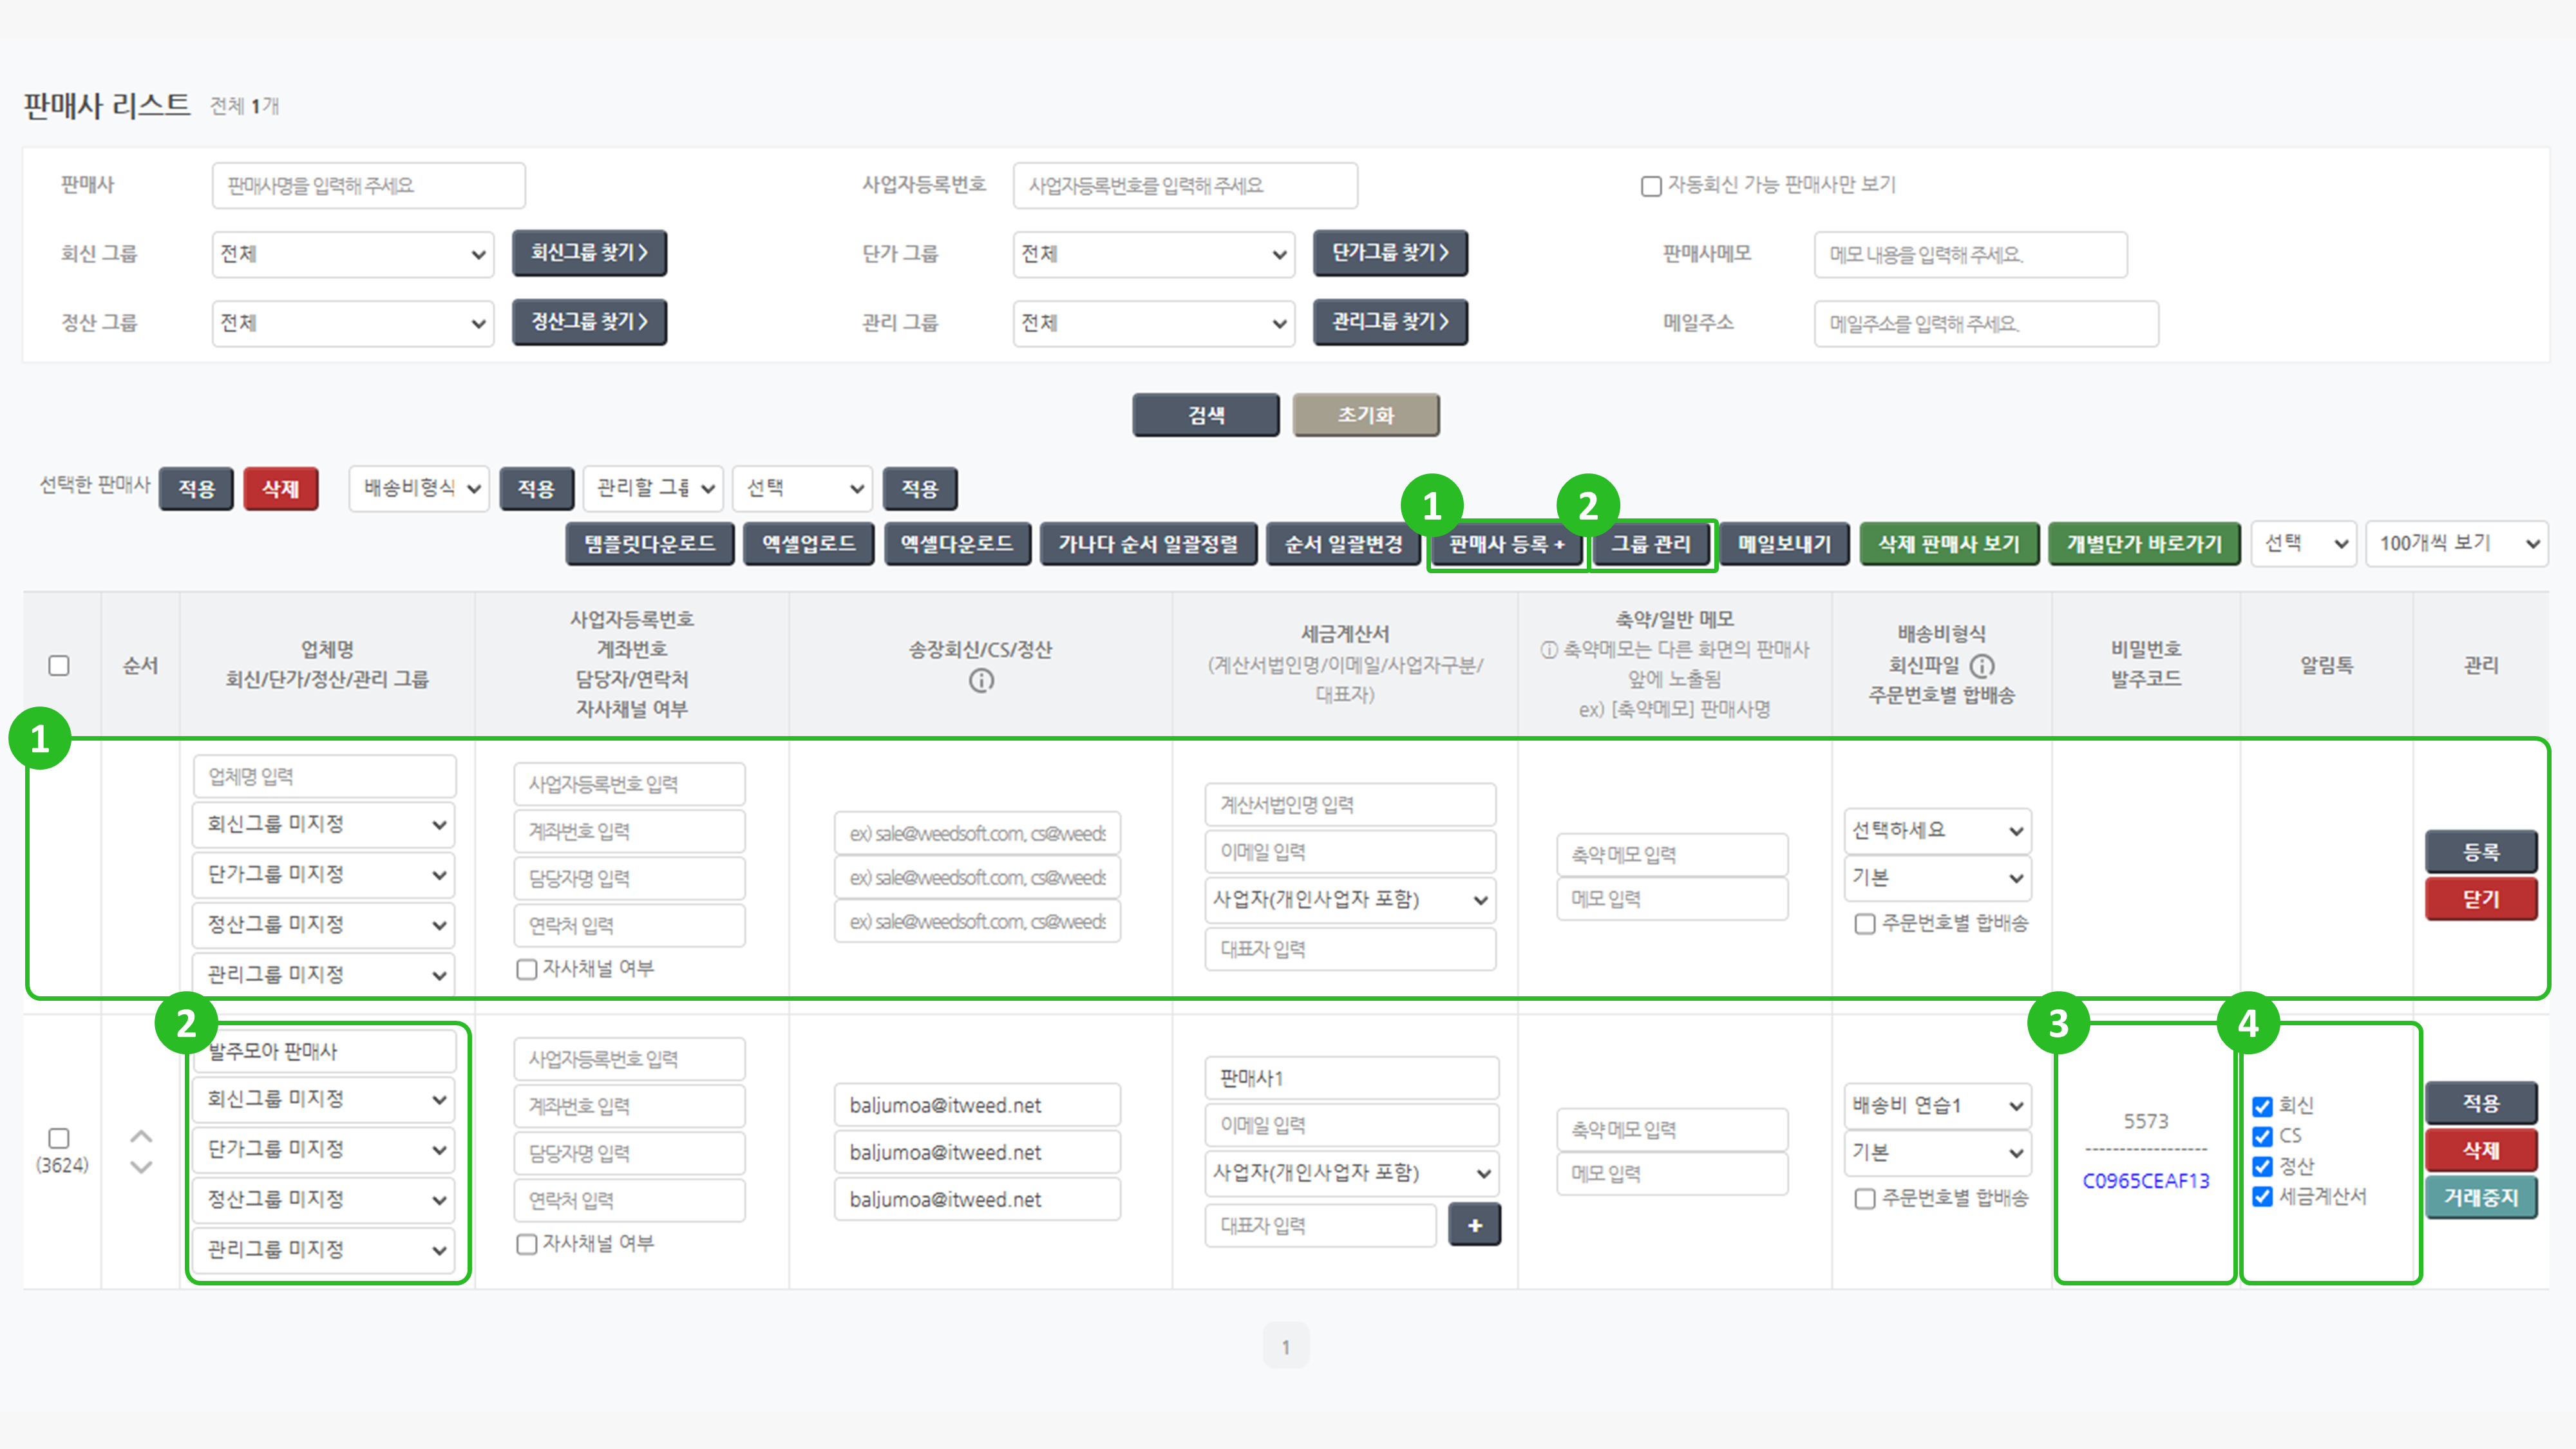Expand the 100개씩 보기 dropdown

pyautogui.click(x=2456, y=544)
